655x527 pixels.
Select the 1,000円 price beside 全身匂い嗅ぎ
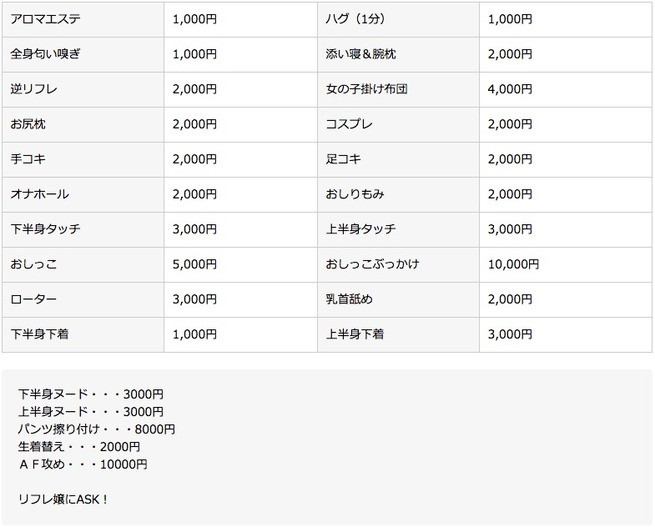(x=194, y=54)
